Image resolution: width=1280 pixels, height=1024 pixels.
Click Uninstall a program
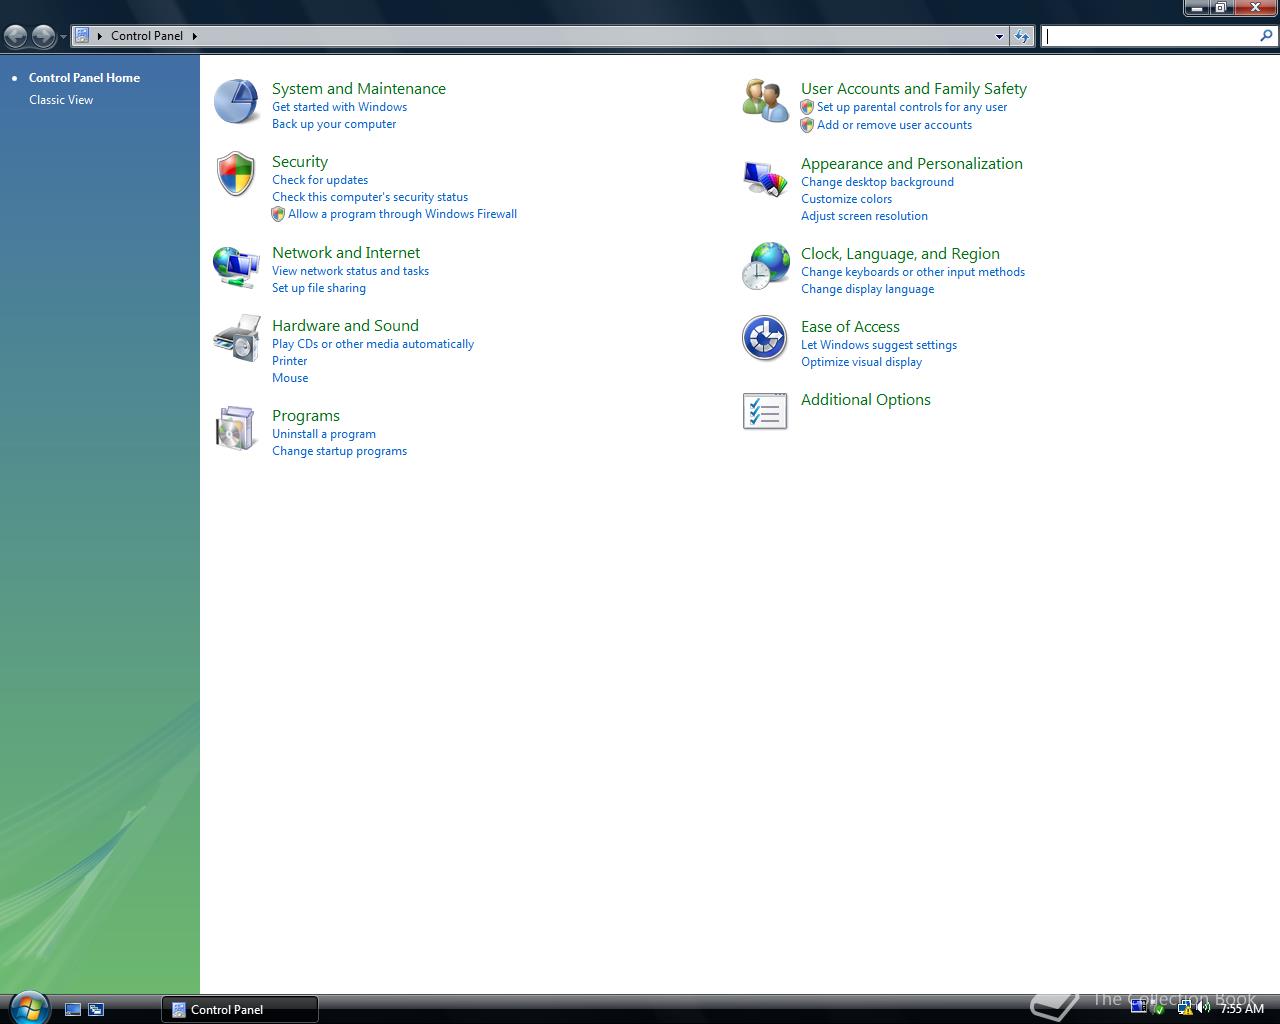(324, 434)
